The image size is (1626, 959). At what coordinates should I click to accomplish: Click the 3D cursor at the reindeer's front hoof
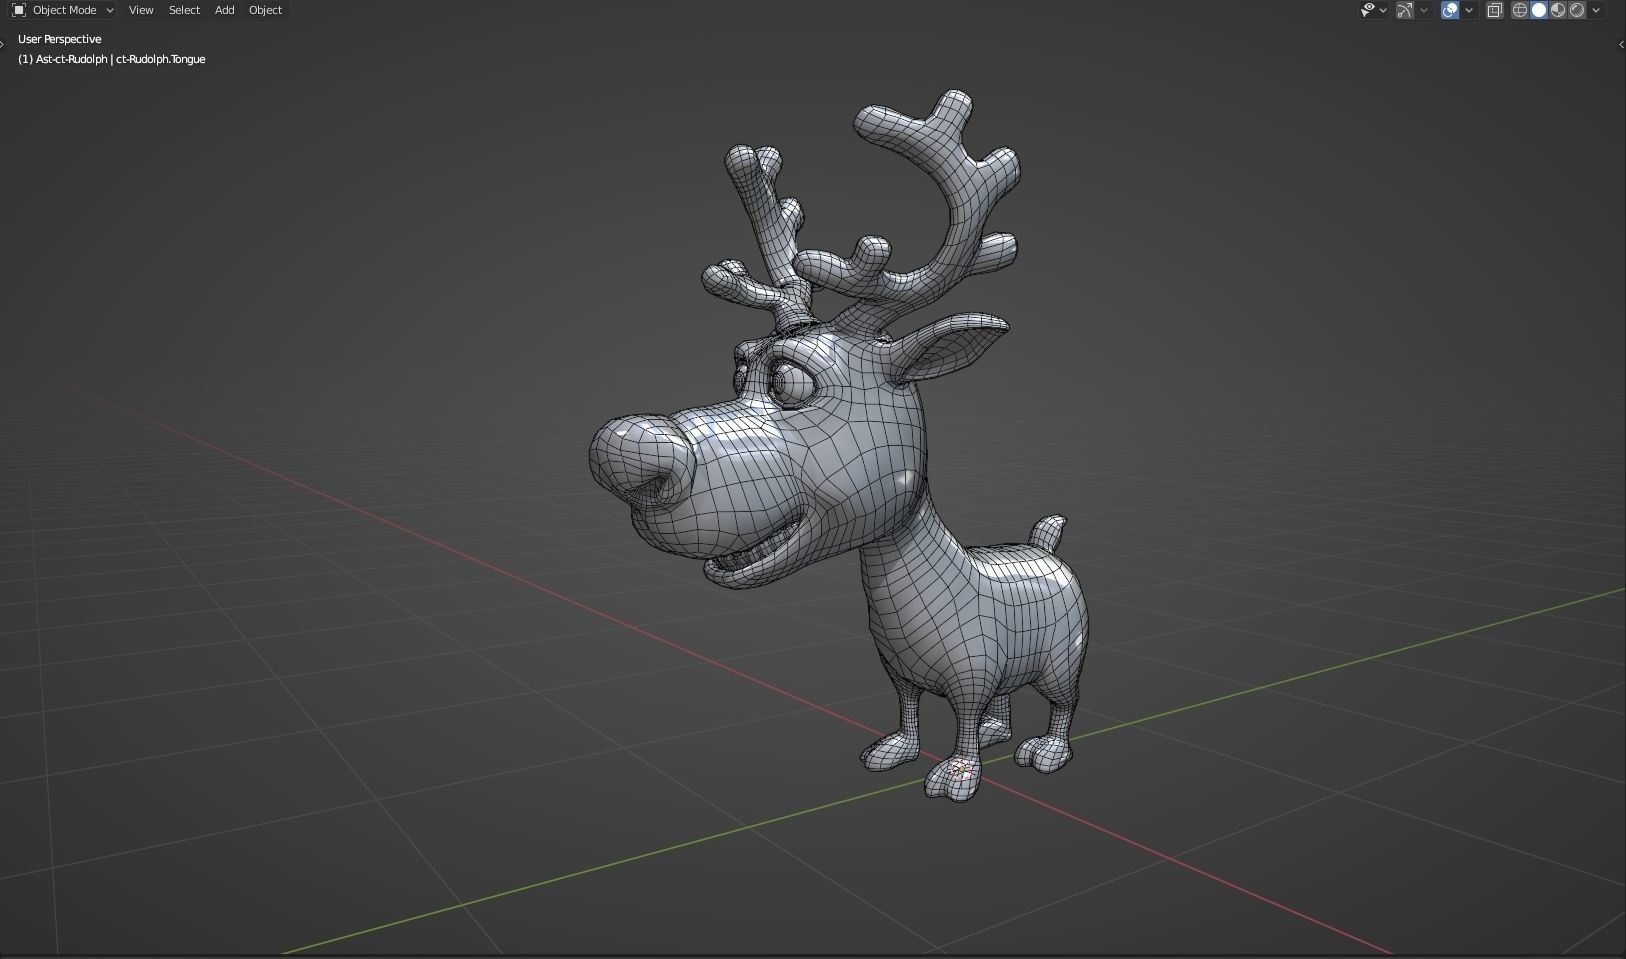960,768
